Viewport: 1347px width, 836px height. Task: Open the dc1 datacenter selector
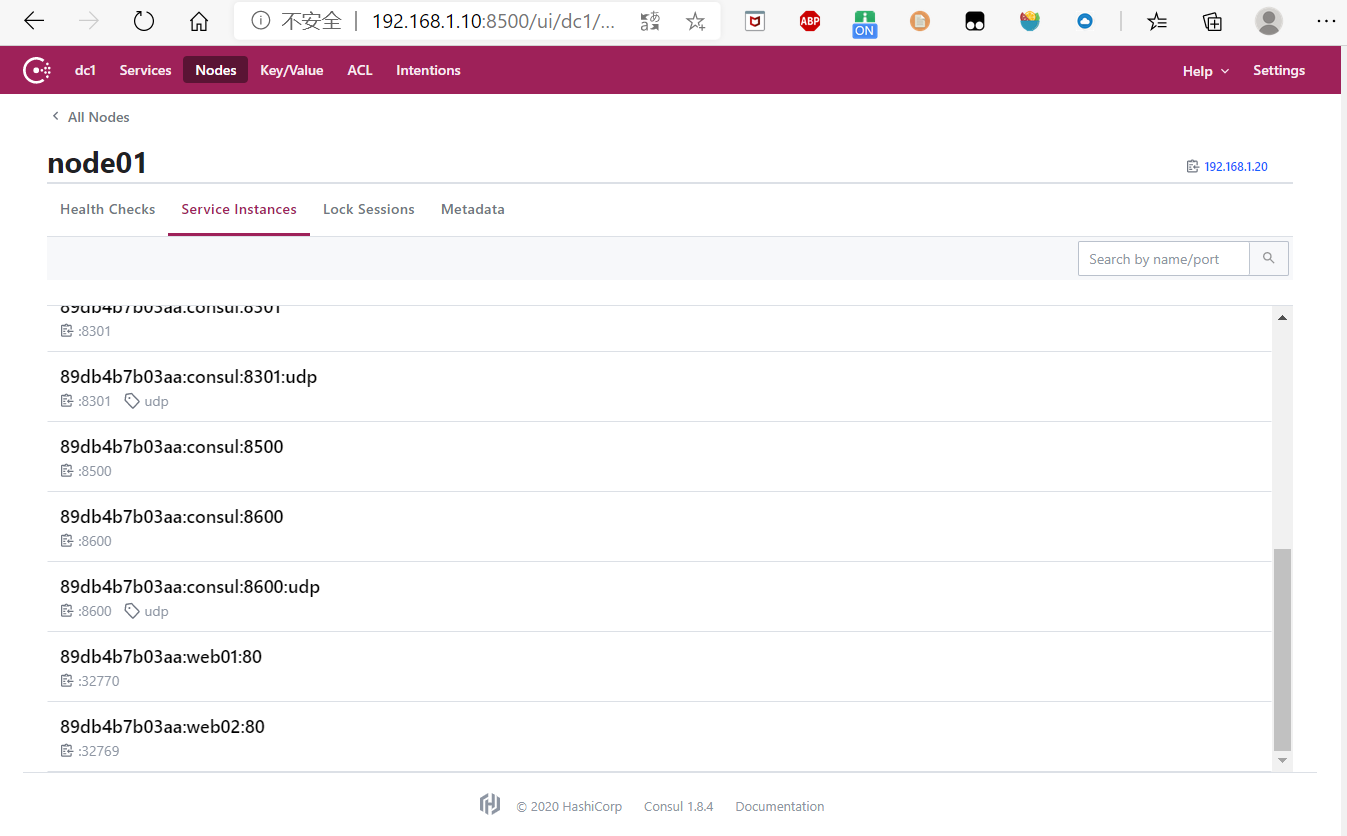click(x=85, y=70)
